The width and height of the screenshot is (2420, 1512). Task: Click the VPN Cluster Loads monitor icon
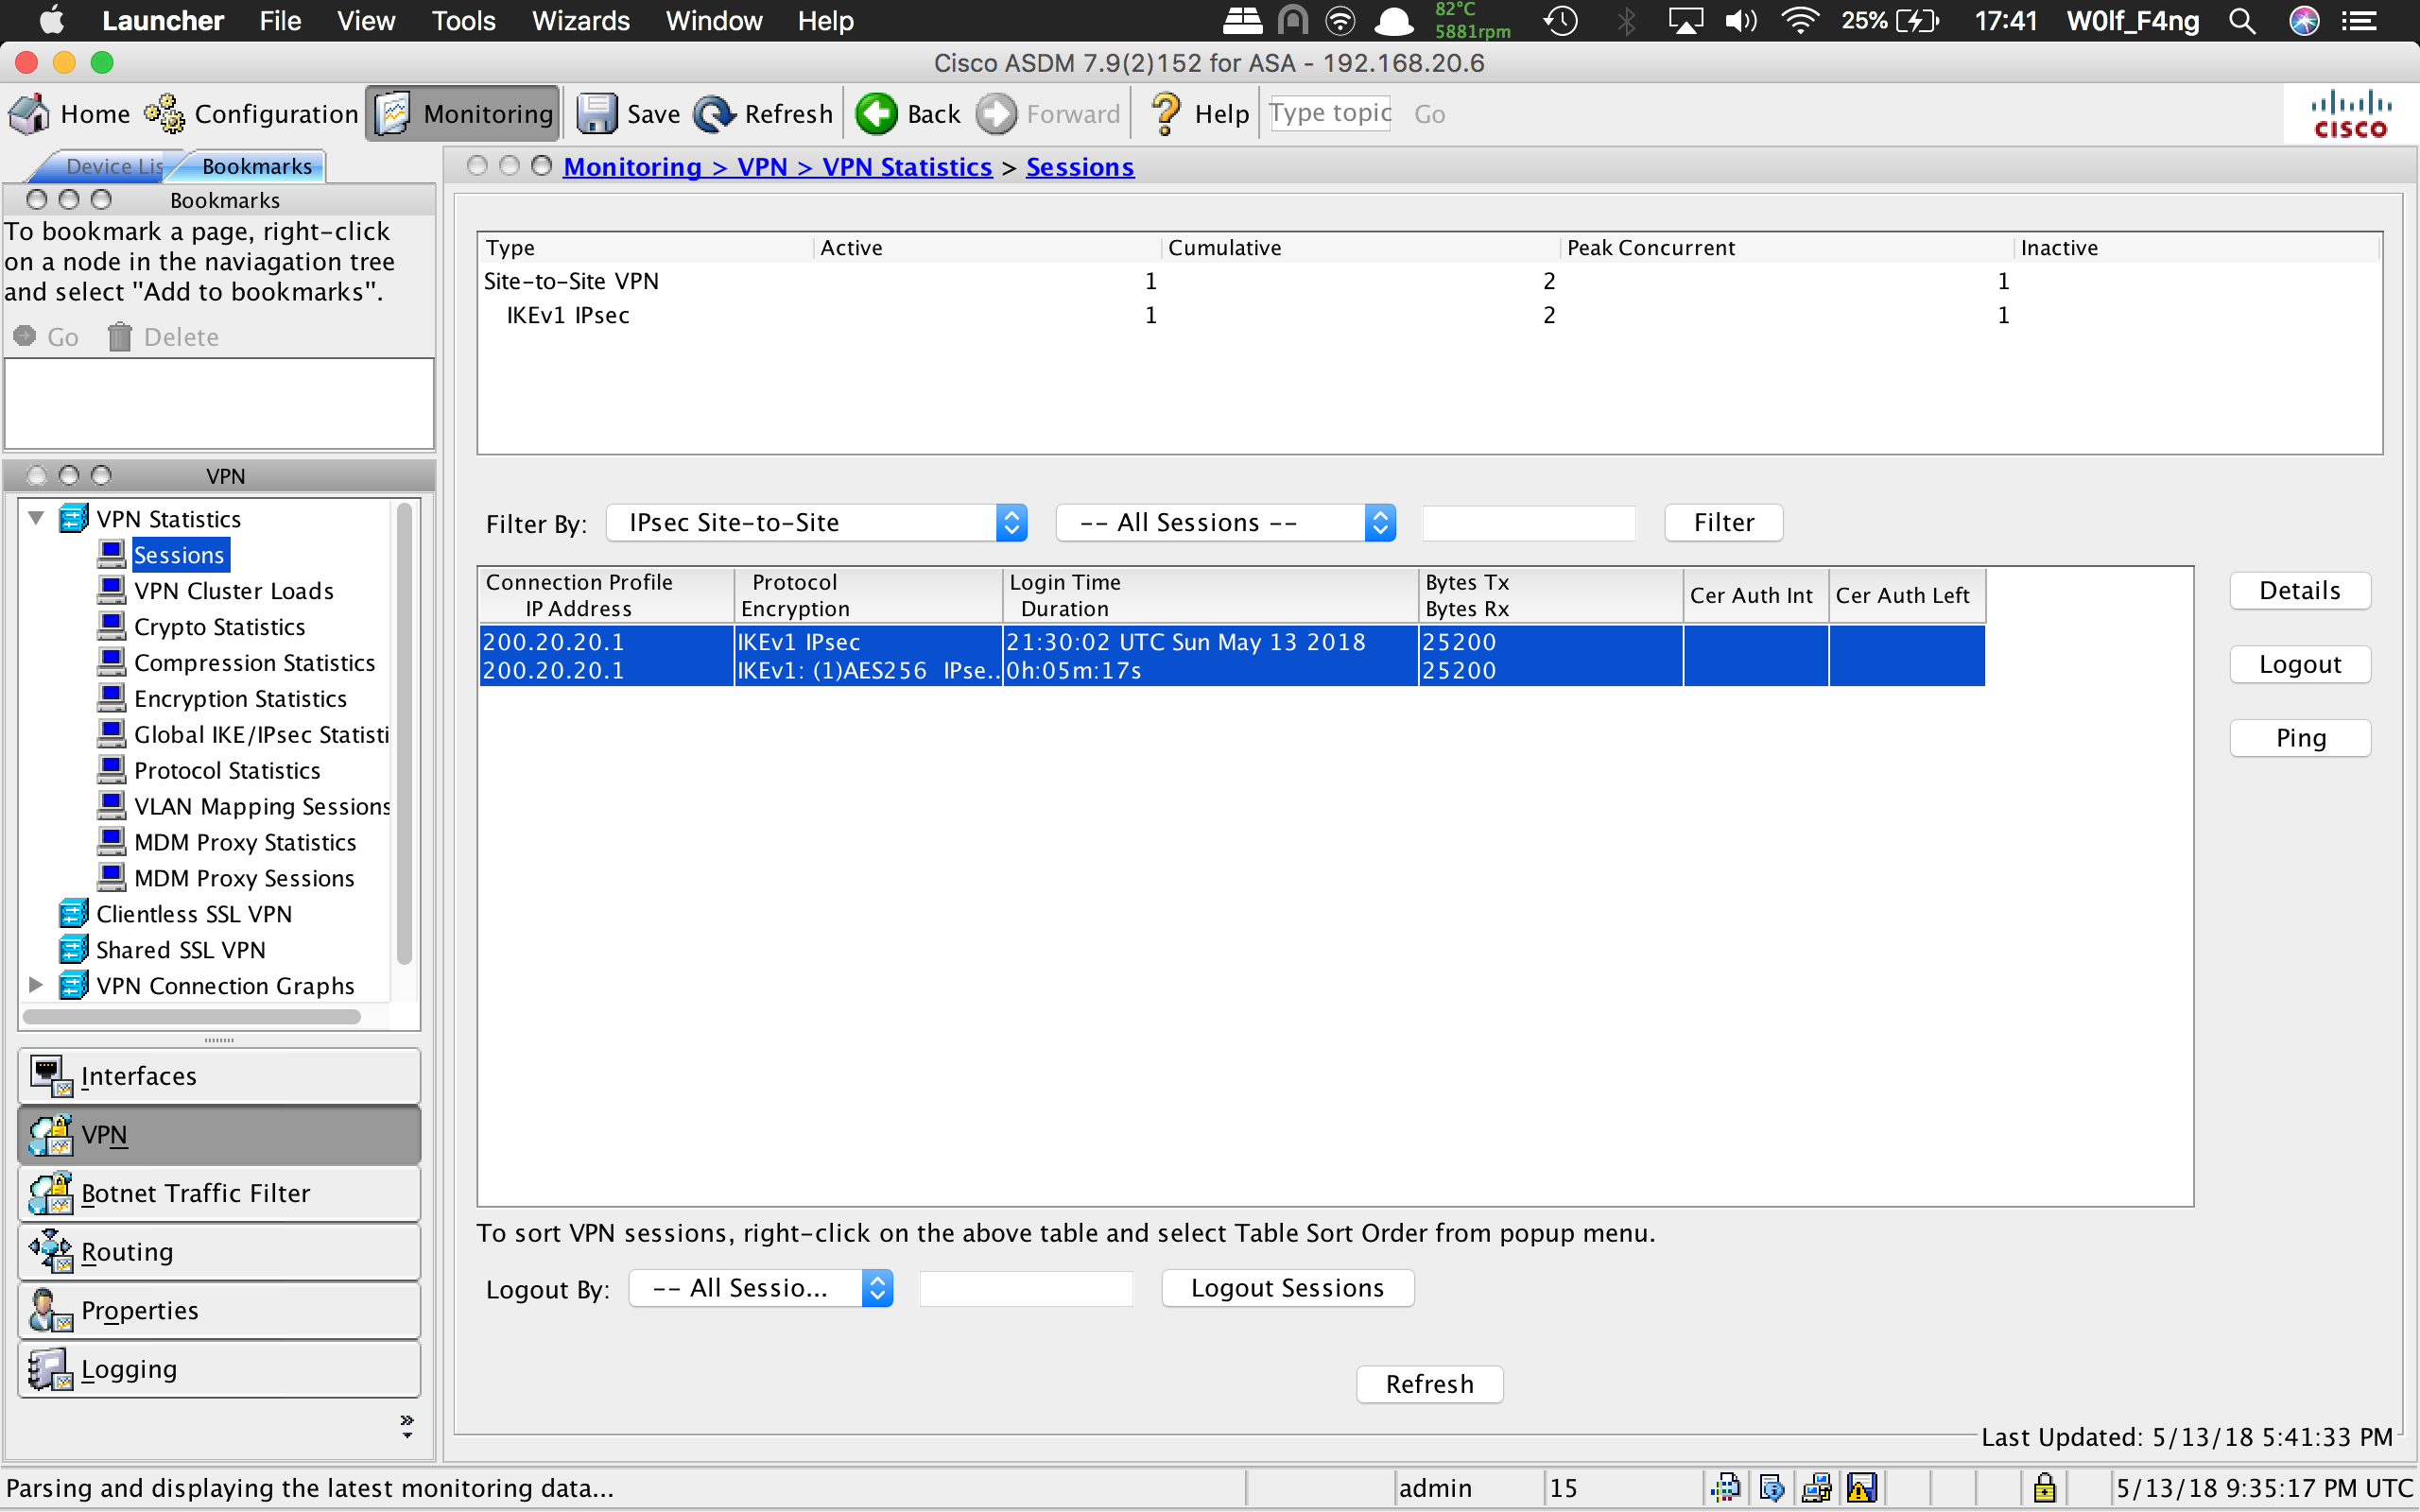coord(112,590)
